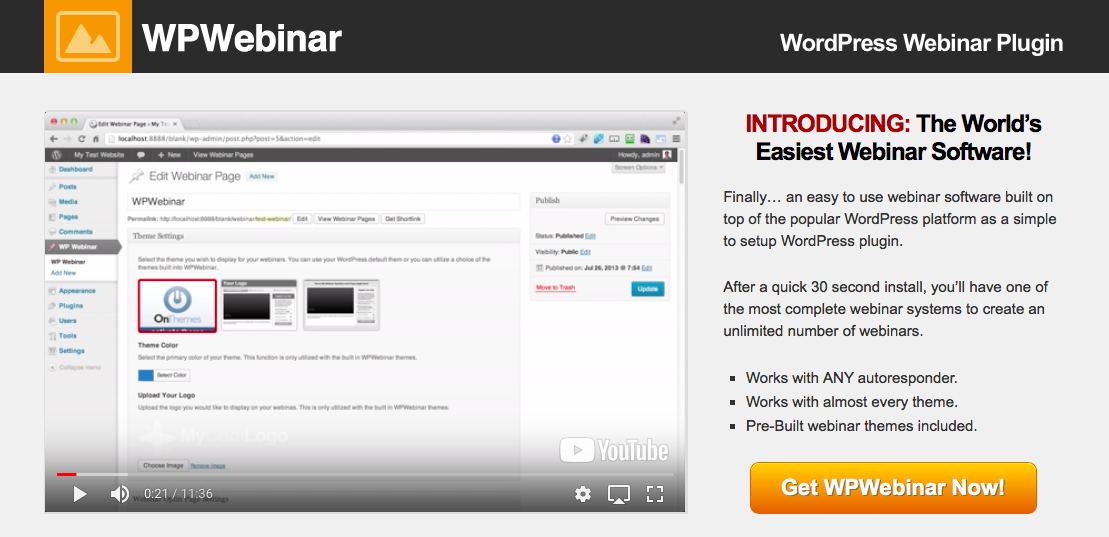Click the WordPress logo in the admin bar
The width and height of the screenshot is (1109, 537).
[57, 155]
